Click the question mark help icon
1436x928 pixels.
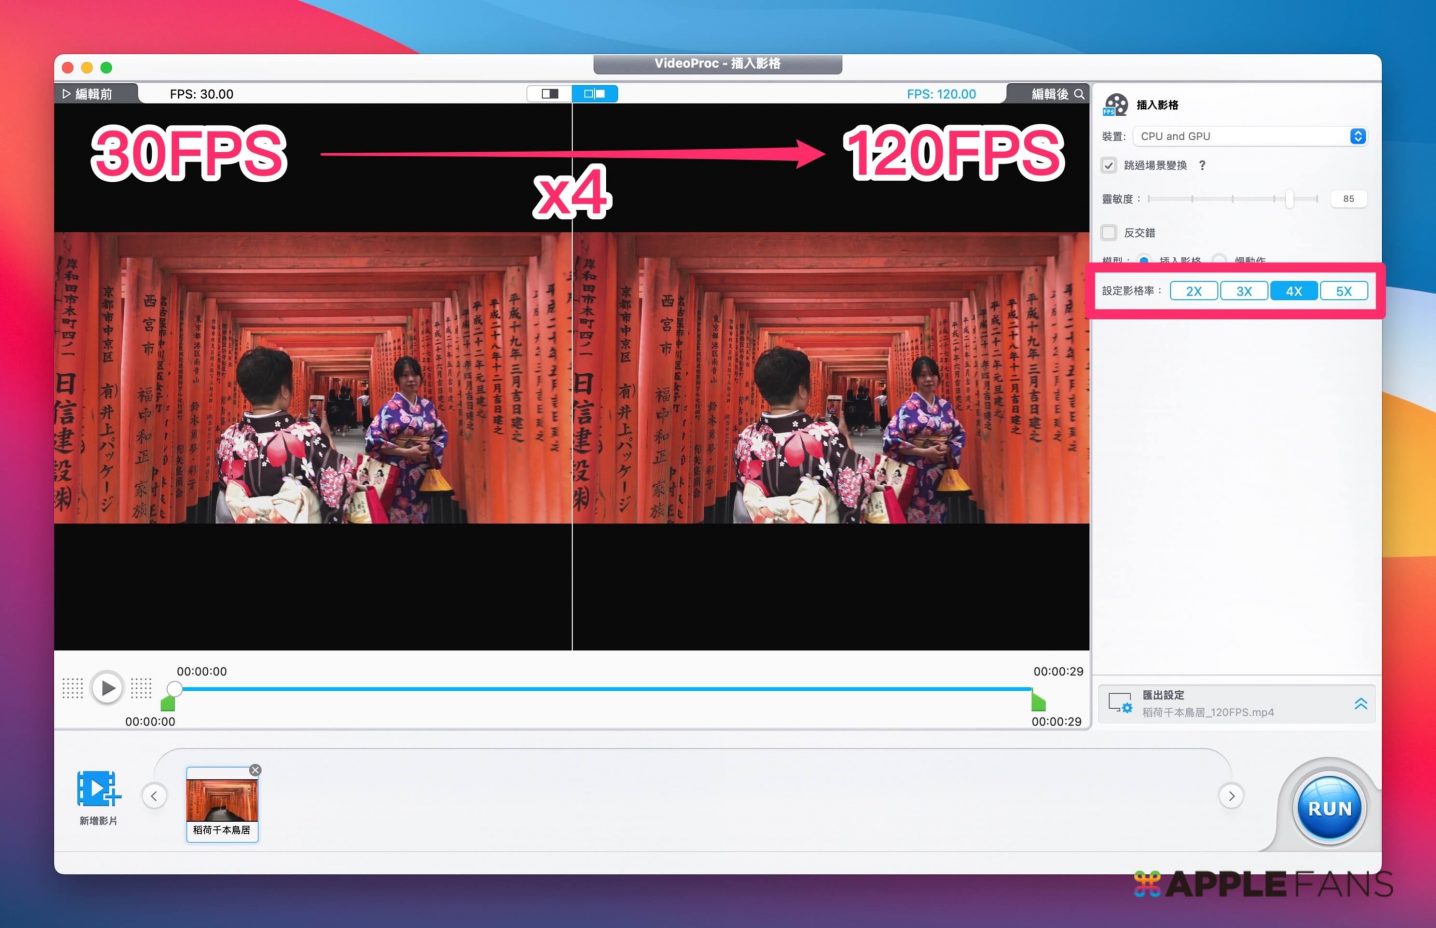pyautogui.click(x=1202, y=166)
